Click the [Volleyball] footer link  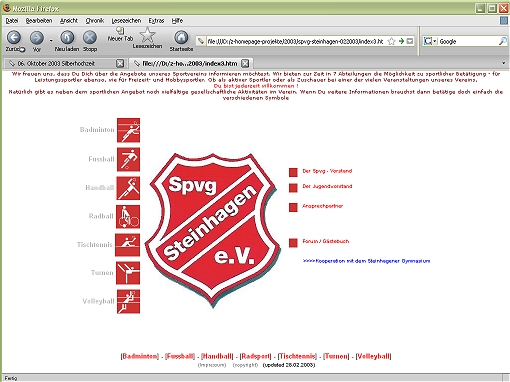tap(373, 356)
